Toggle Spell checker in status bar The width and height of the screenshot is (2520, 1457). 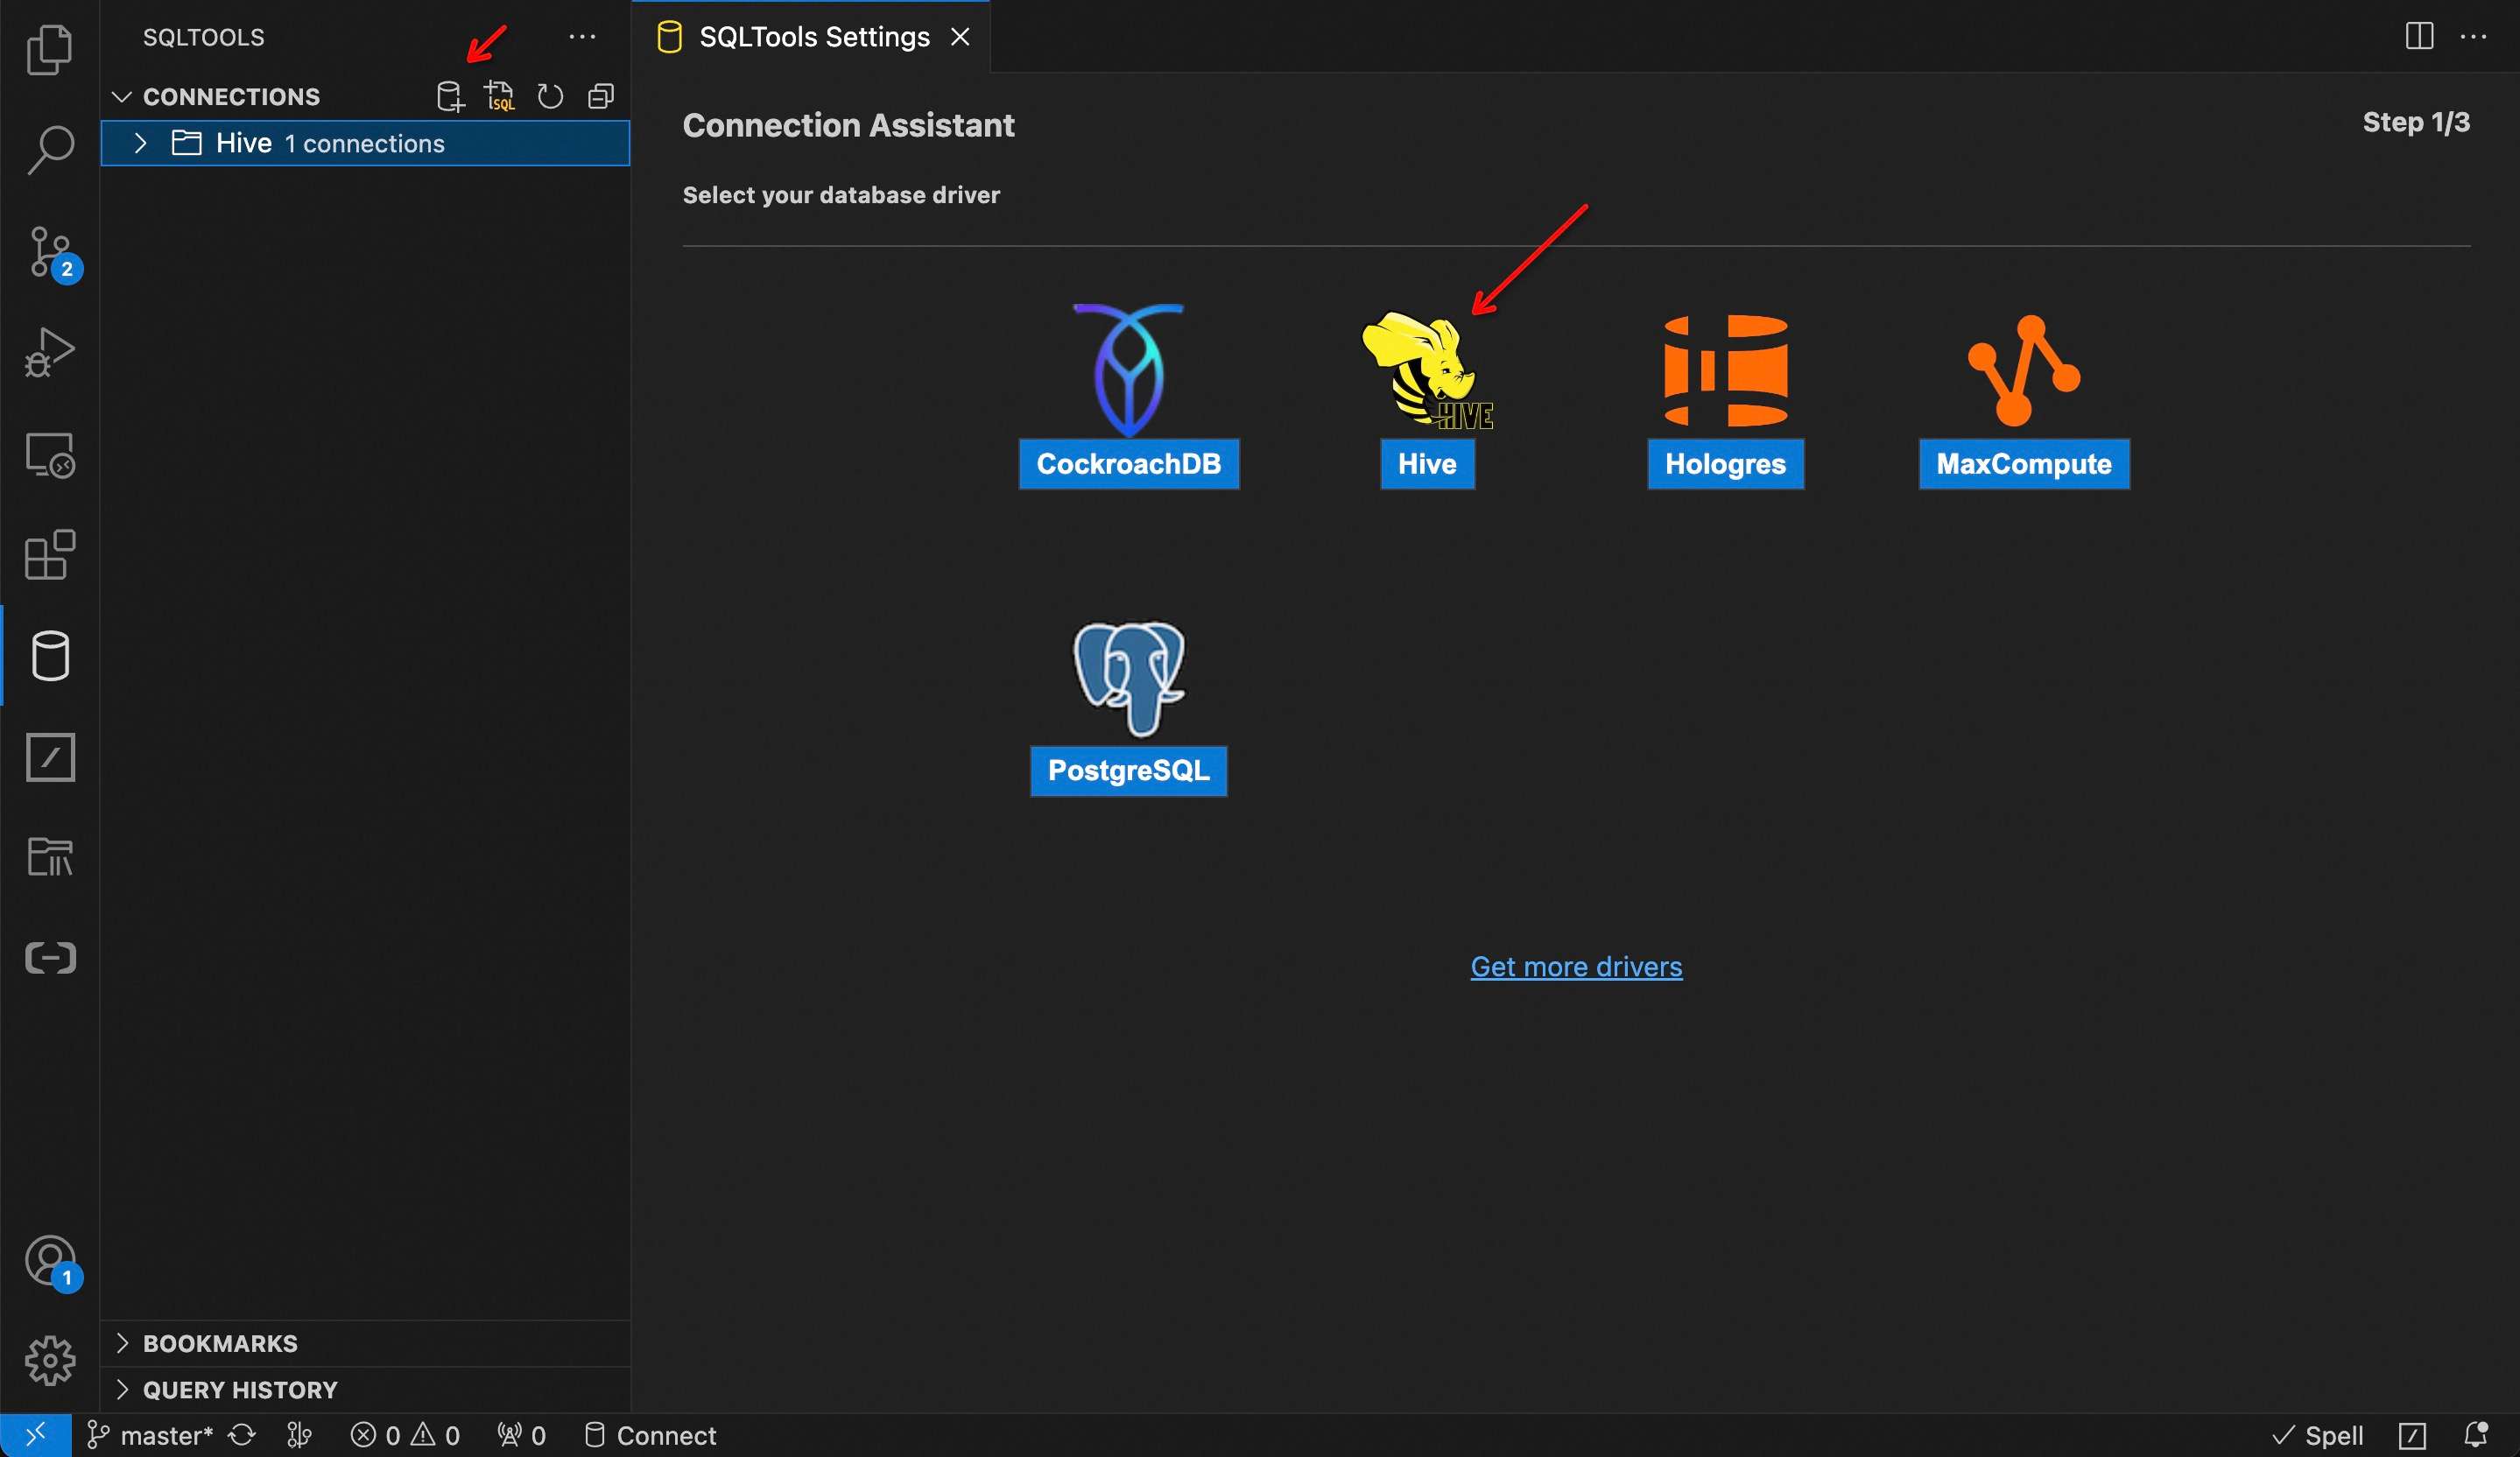2317,1435
